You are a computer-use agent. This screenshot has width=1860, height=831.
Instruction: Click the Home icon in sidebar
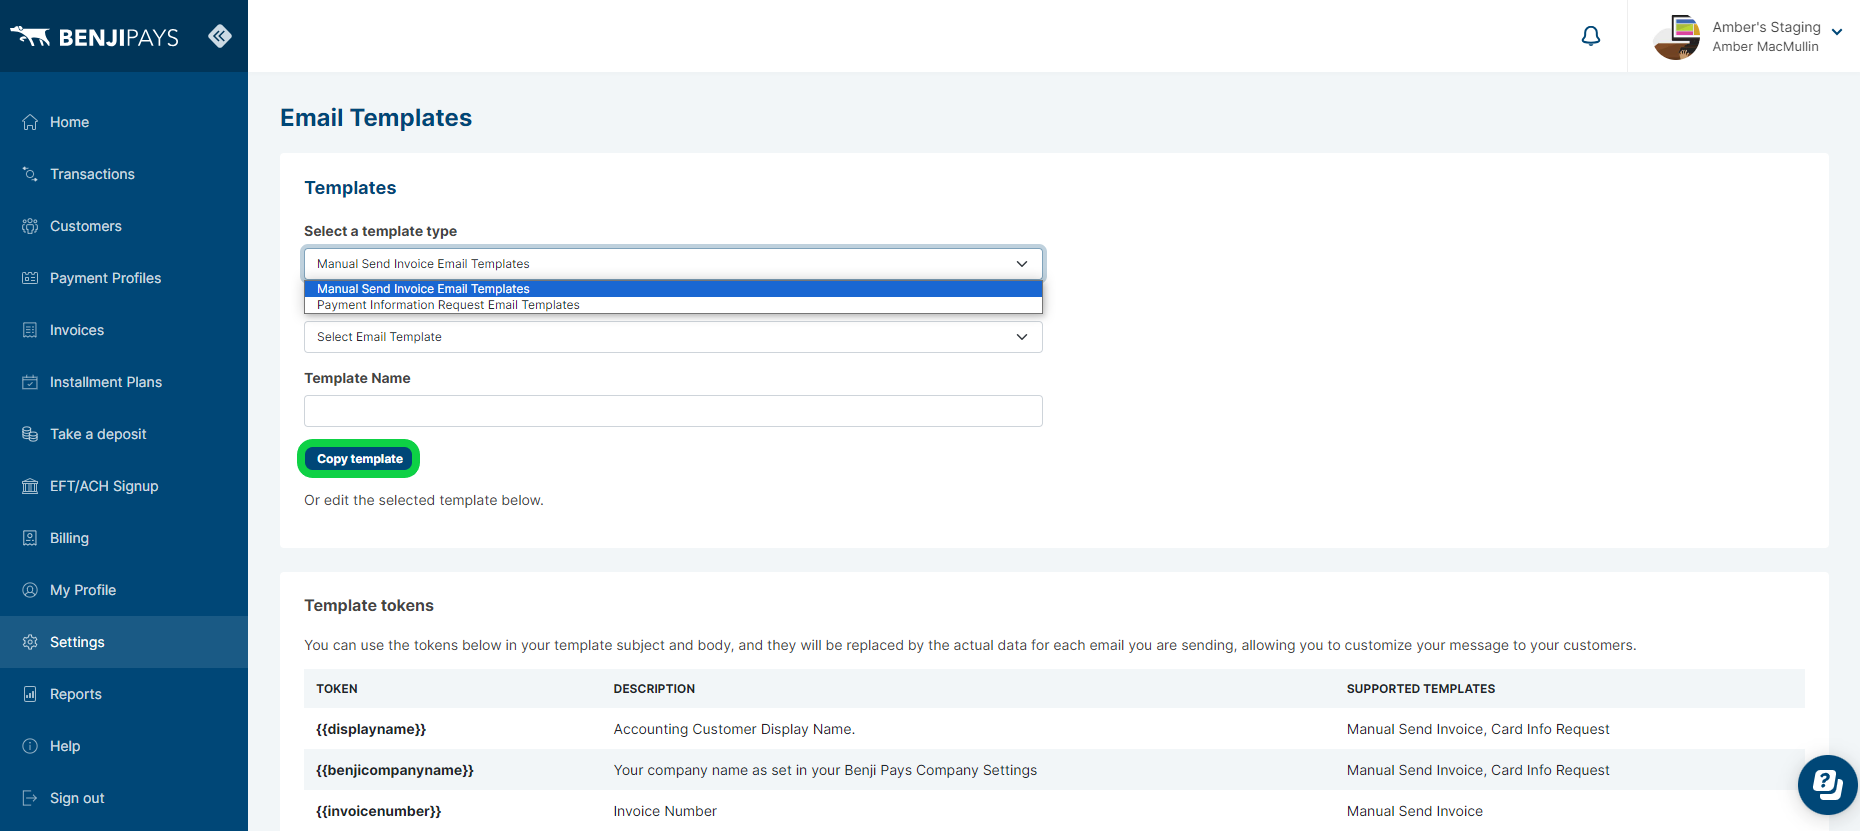click(30, 122)
